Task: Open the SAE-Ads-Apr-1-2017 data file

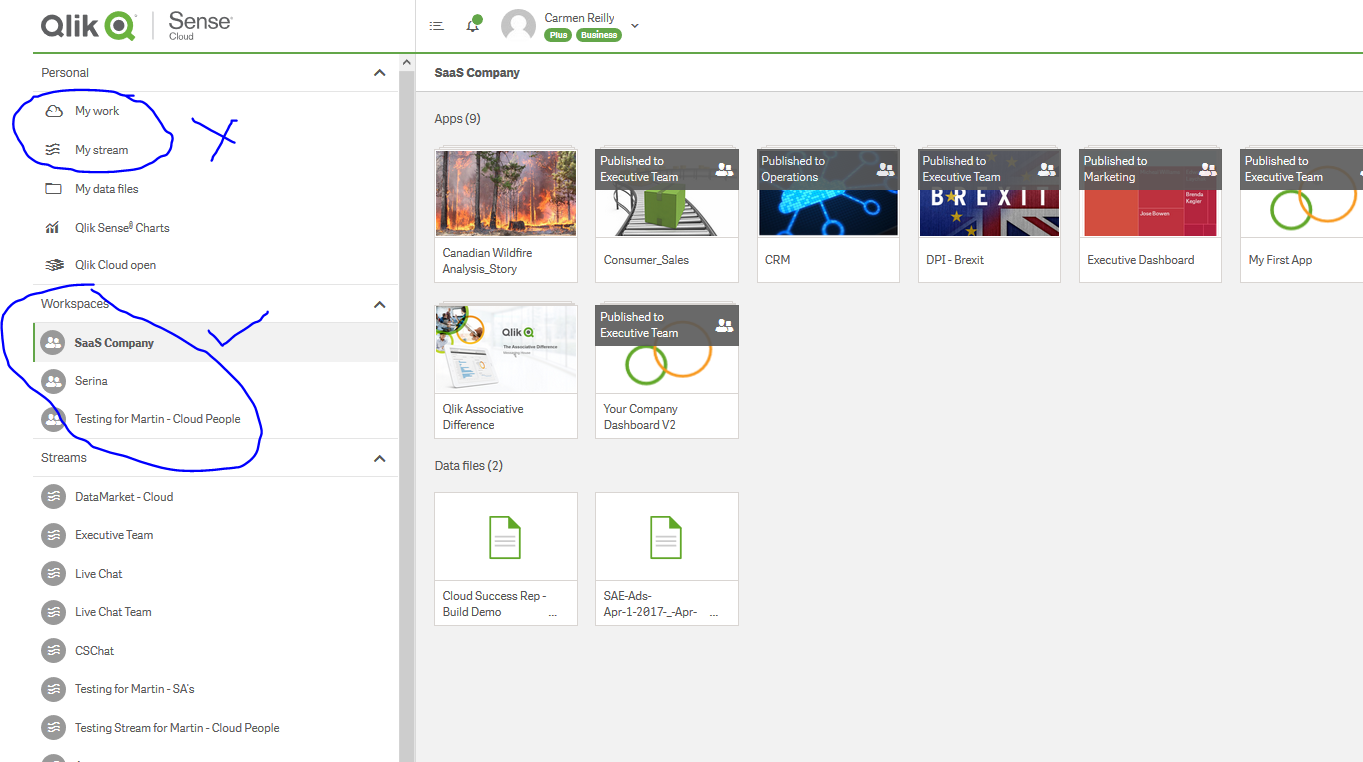Action: [x=667, y=558]
